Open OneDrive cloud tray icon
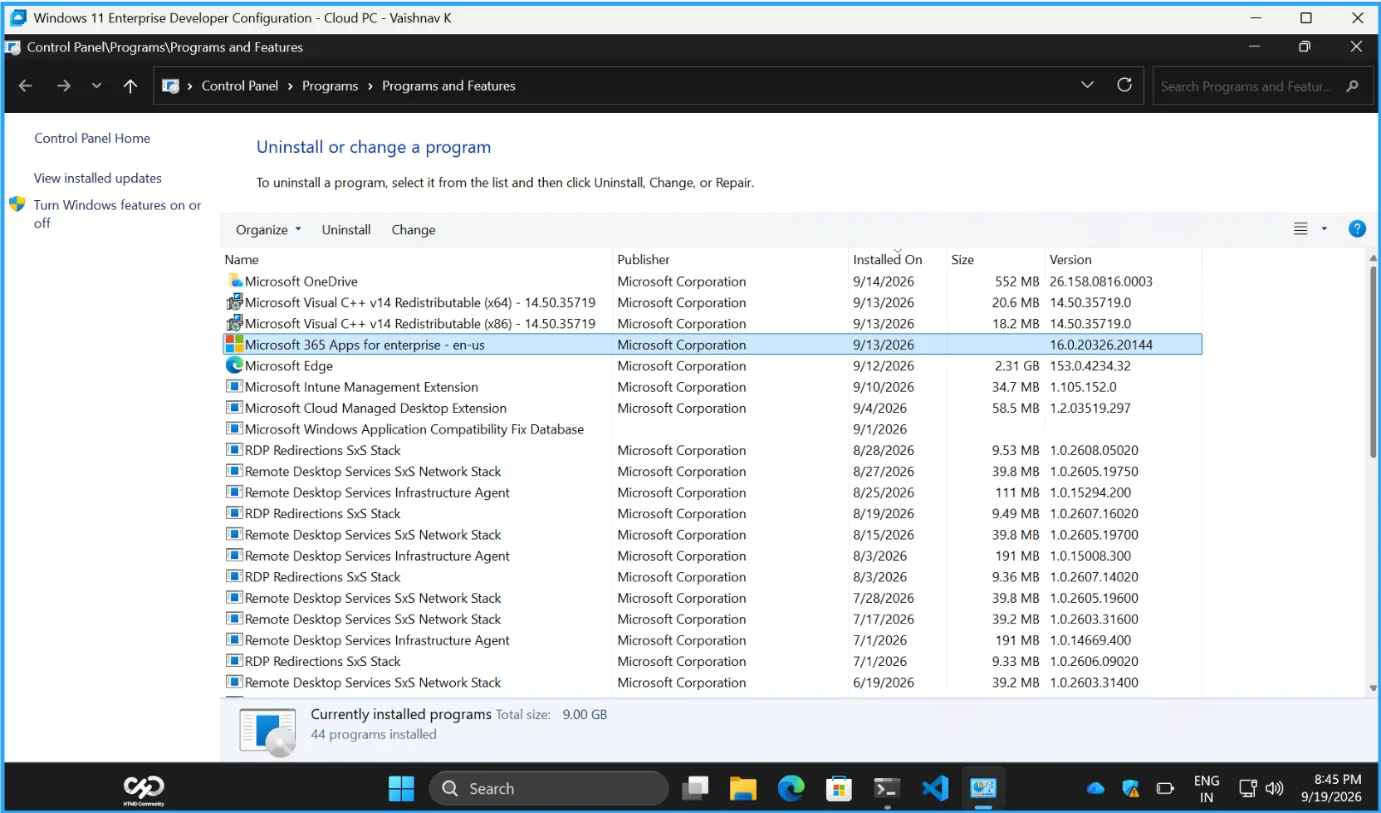Image resolution: width=1381 pixels, height=813 pixels. (1096, 788)
